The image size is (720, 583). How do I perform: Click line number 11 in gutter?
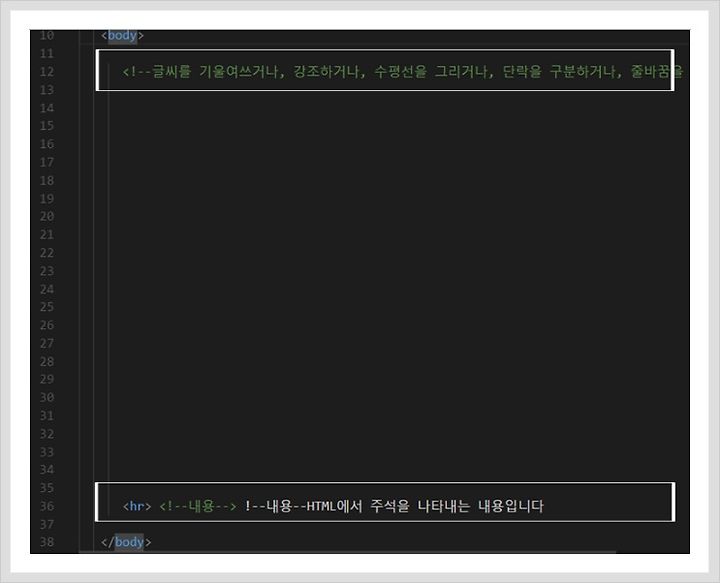(47, 54)
